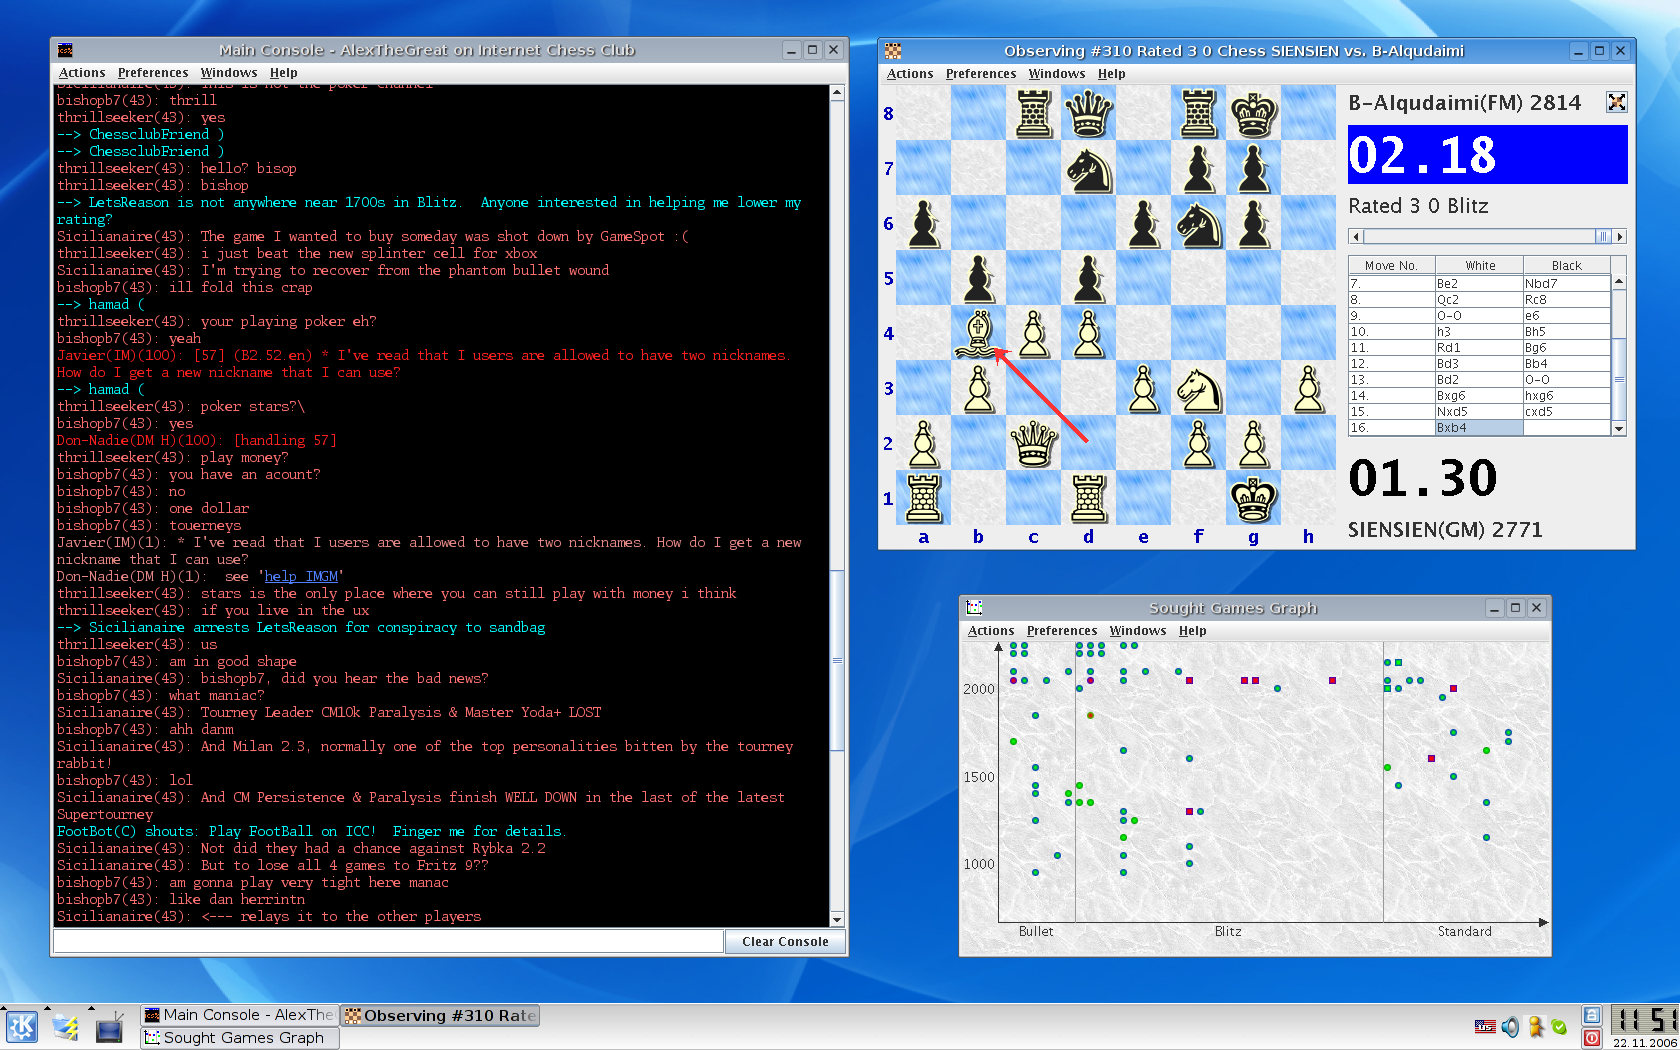
Task: Click the US keyboard layout flag
Action: point(1485,1027)
